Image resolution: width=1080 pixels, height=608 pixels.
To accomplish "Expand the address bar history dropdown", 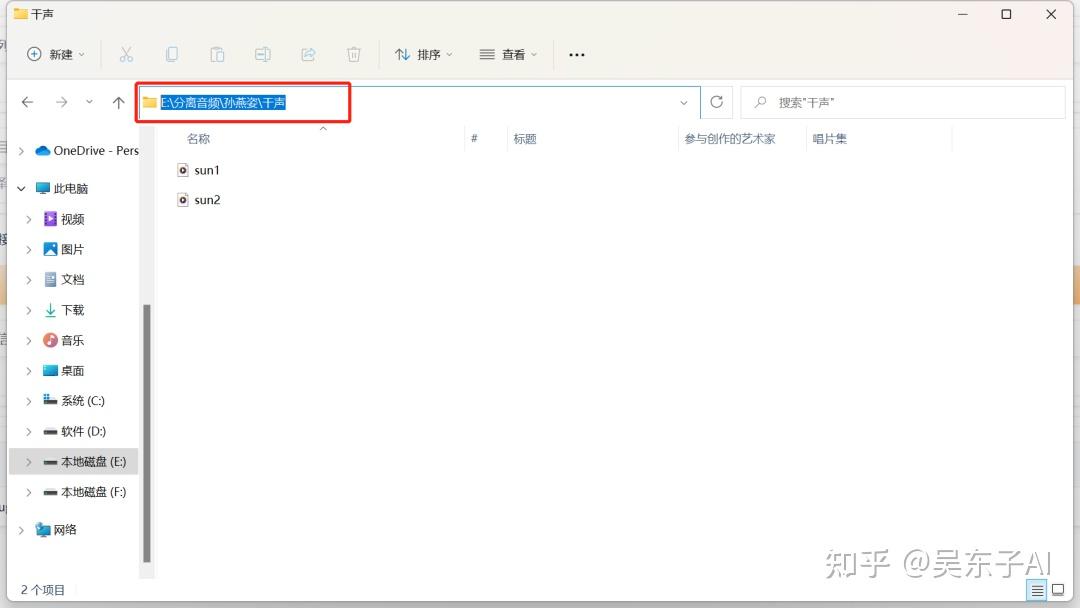I will click(684, 103).
